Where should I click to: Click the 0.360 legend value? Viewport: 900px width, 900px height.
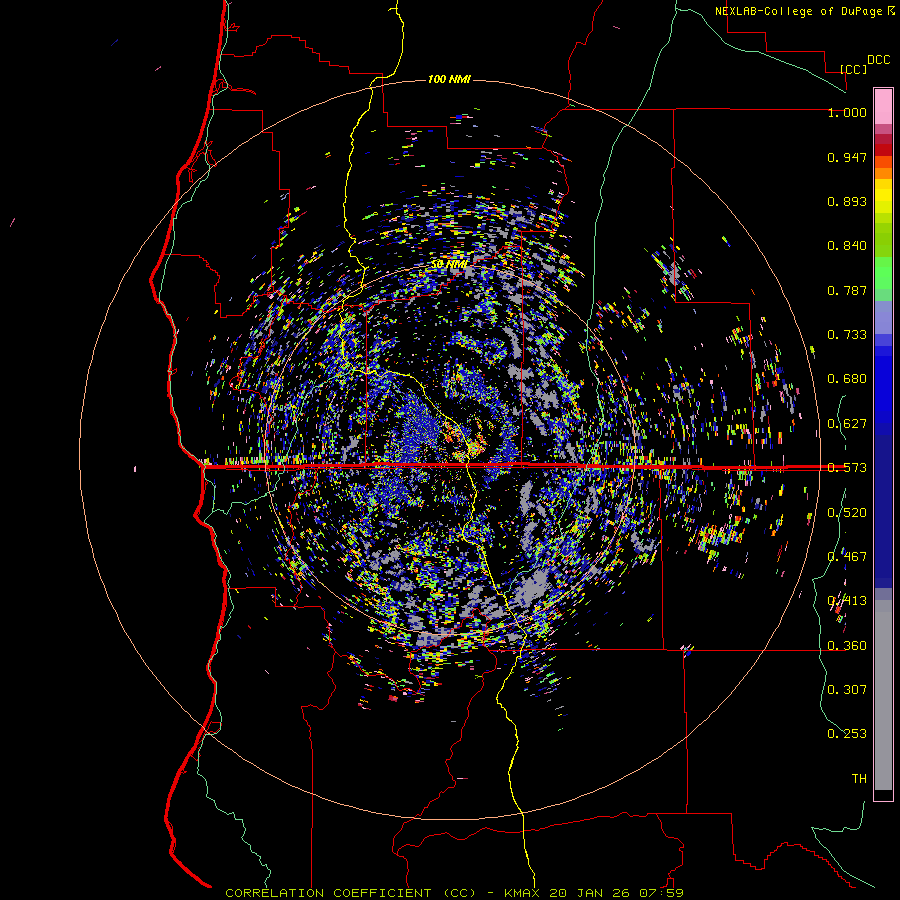pos(847,646)
